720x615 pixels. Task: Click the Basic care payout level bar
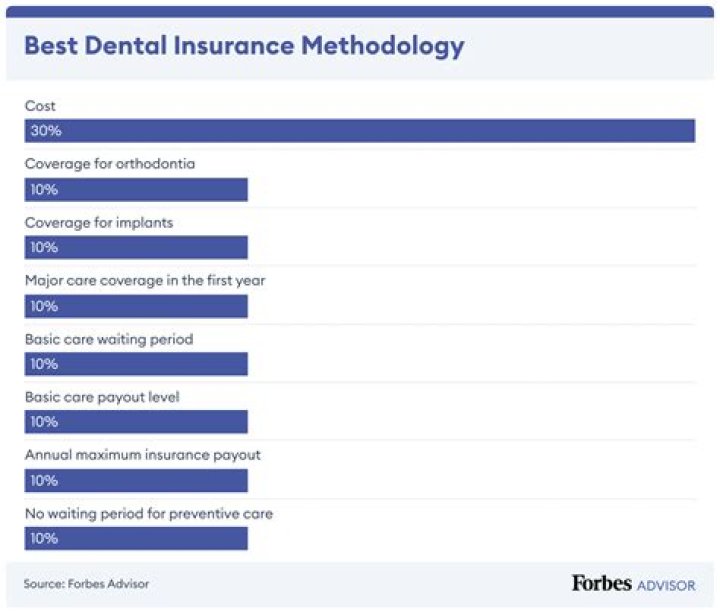pyautogui.click(x=136, y=422)
